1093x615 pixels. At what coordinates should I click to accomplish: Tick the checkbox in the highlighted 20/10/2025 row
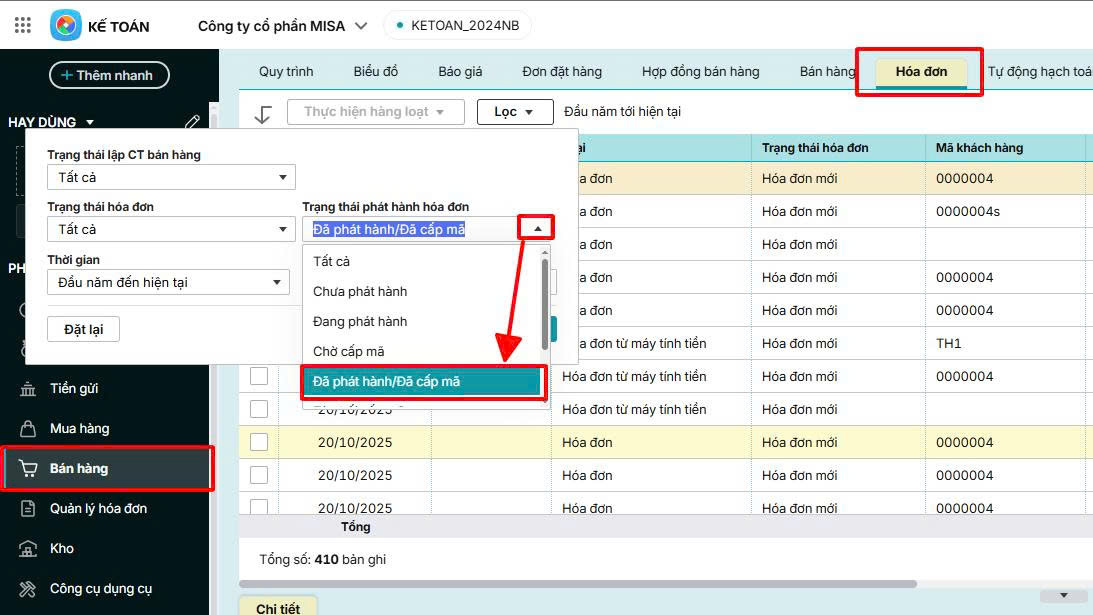point(259,443)
